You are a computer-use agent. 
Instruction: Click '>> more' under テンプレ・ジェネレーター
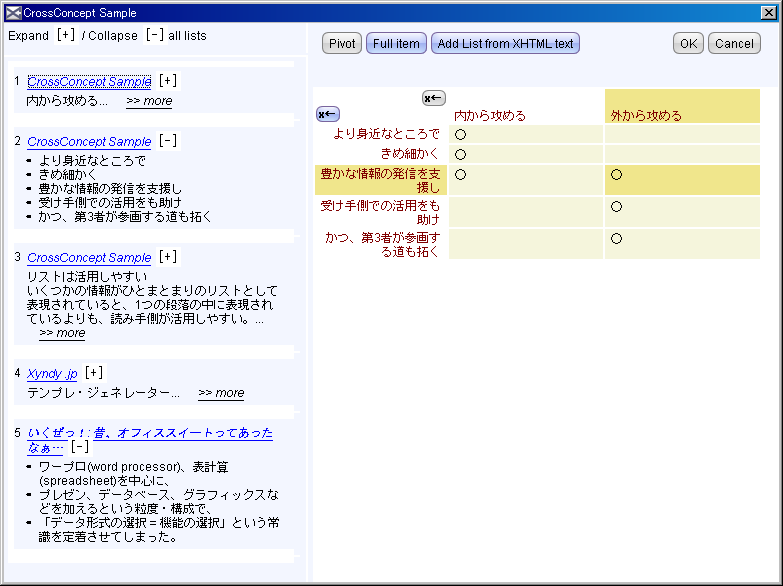[221, 393]
